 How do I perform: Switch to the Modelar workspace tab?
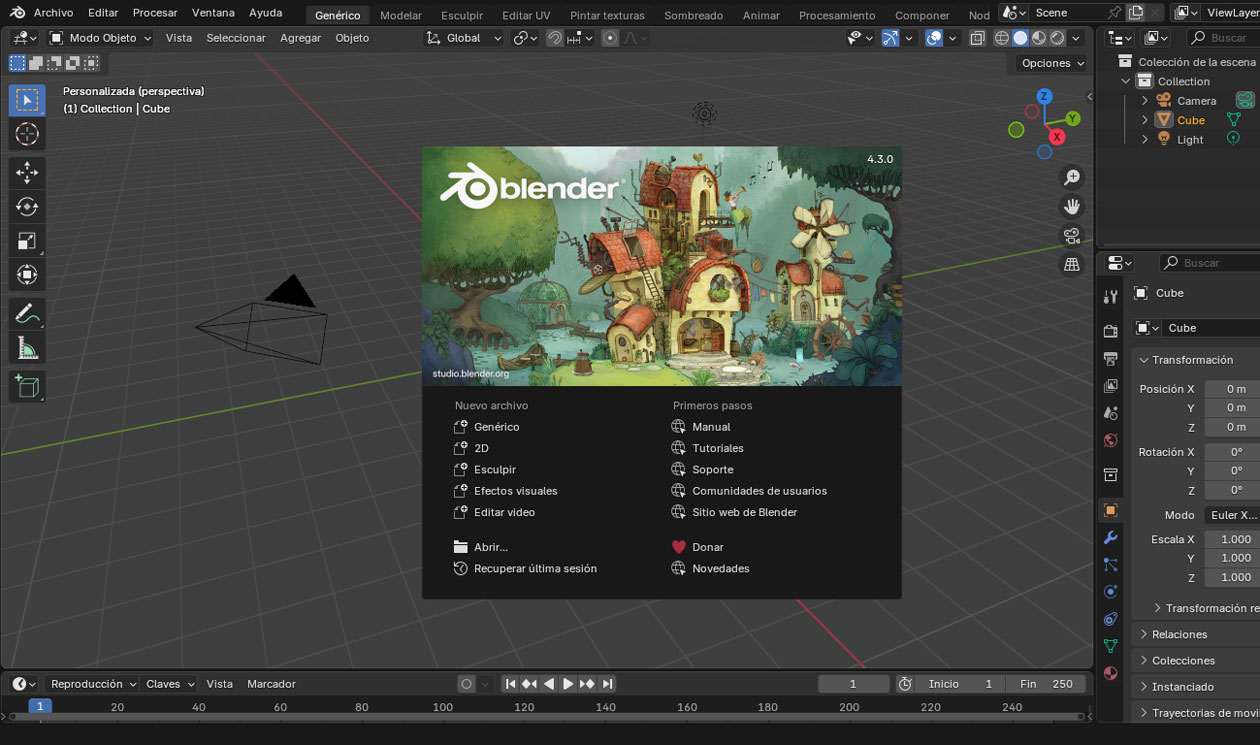pos(401,15)
